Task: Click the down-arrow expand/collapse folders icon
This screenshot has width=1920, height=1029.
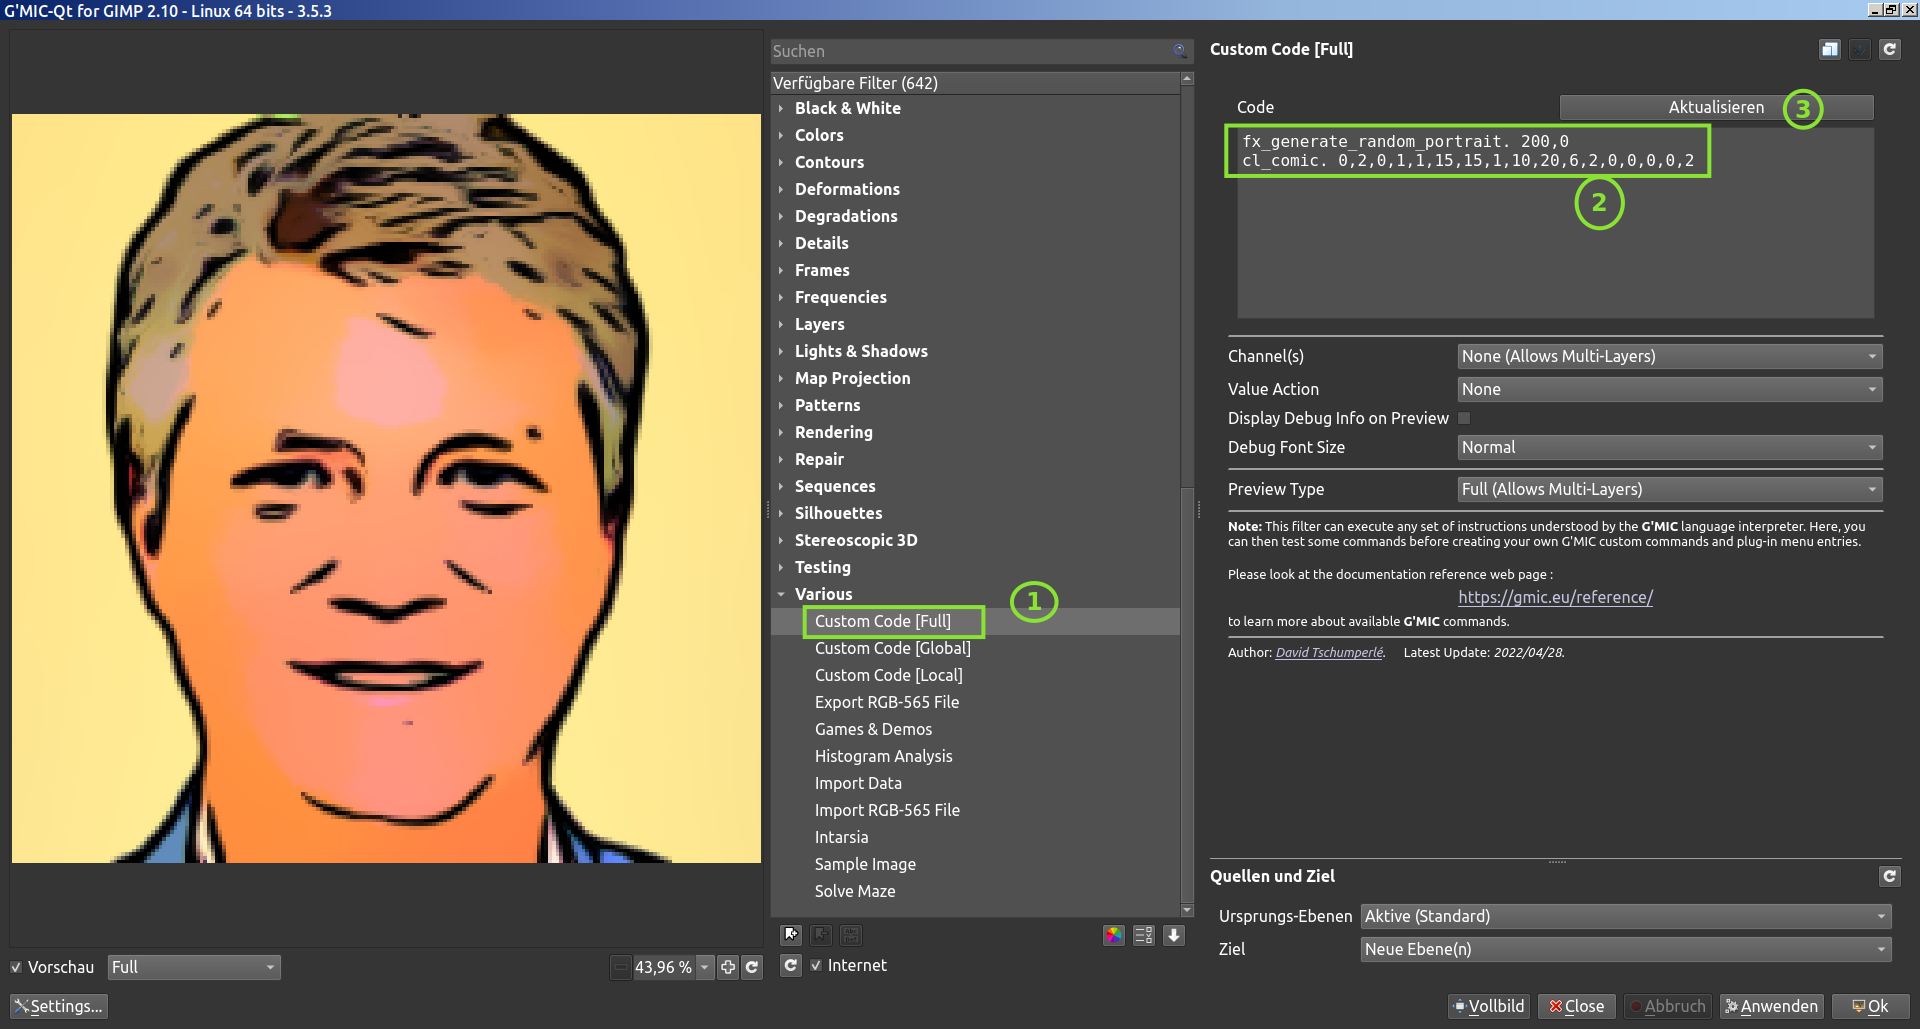Action: pos(1174,935)
